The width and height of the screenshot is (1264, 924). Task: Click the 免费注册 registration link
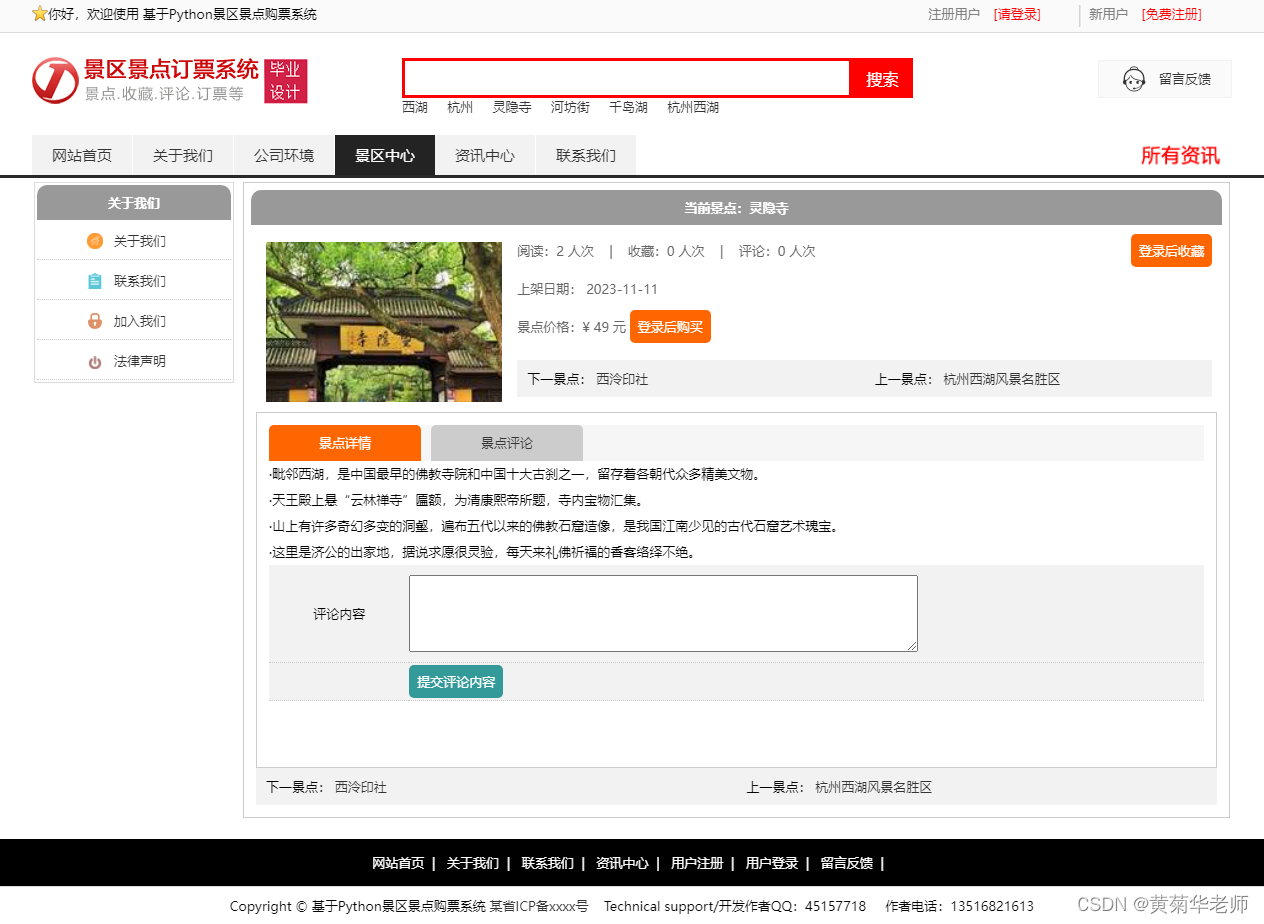click(1171, 15)
